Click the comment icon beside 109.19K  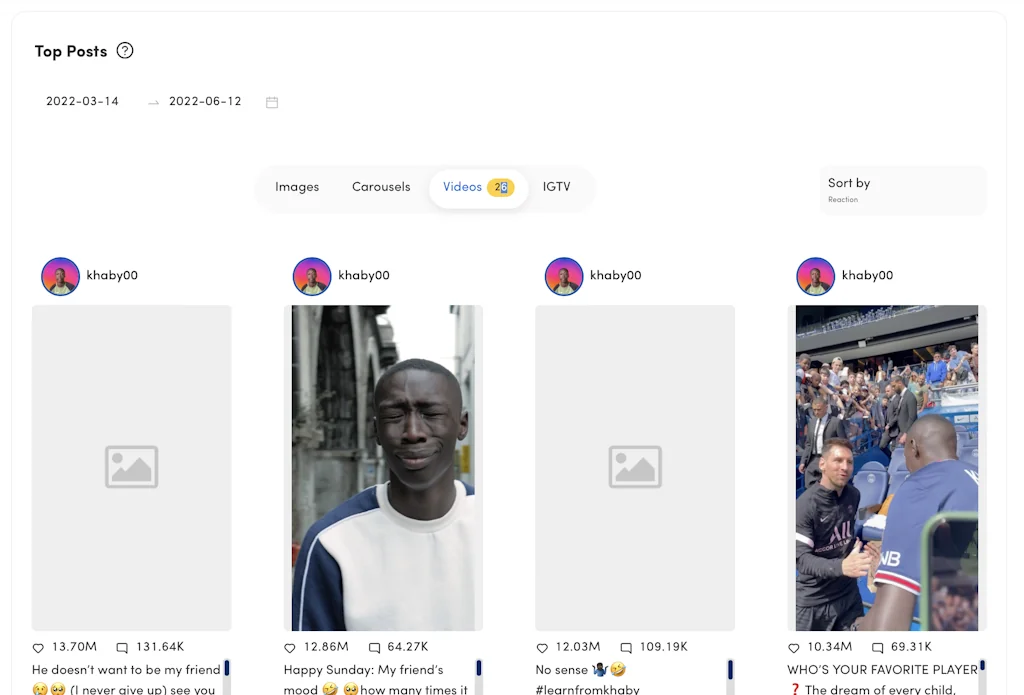626,648
